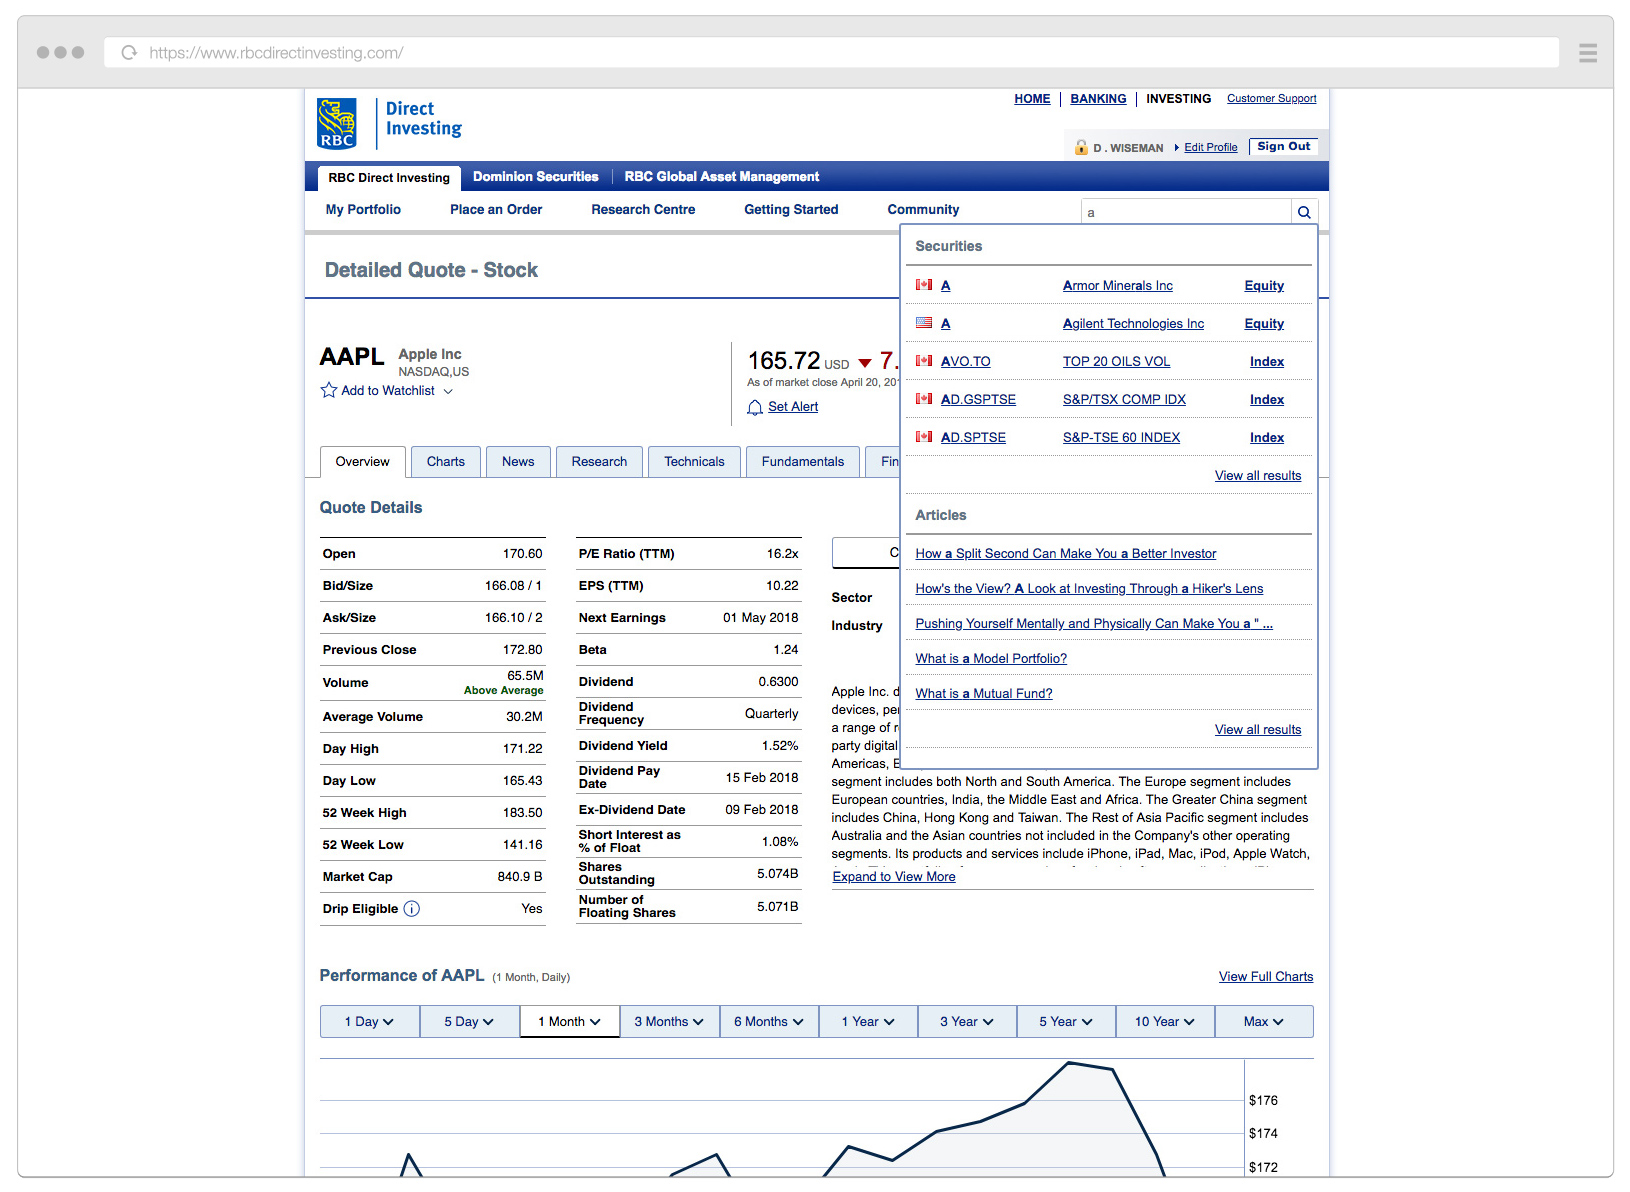Expand the Add to Watchlist dropdown arrow
Screen dimensions: 1630x1192
click(x=448, y=391)
